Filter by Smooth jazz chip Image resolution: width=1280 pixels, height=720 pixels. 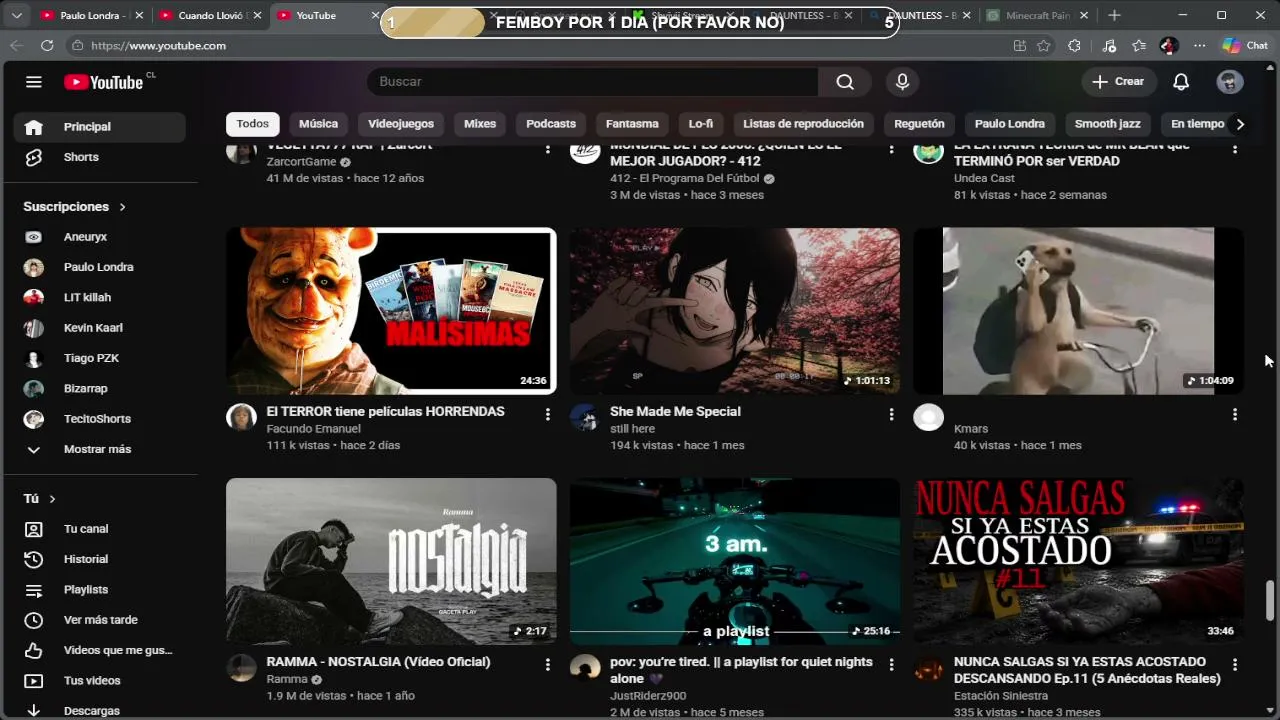click(1107, 124)
